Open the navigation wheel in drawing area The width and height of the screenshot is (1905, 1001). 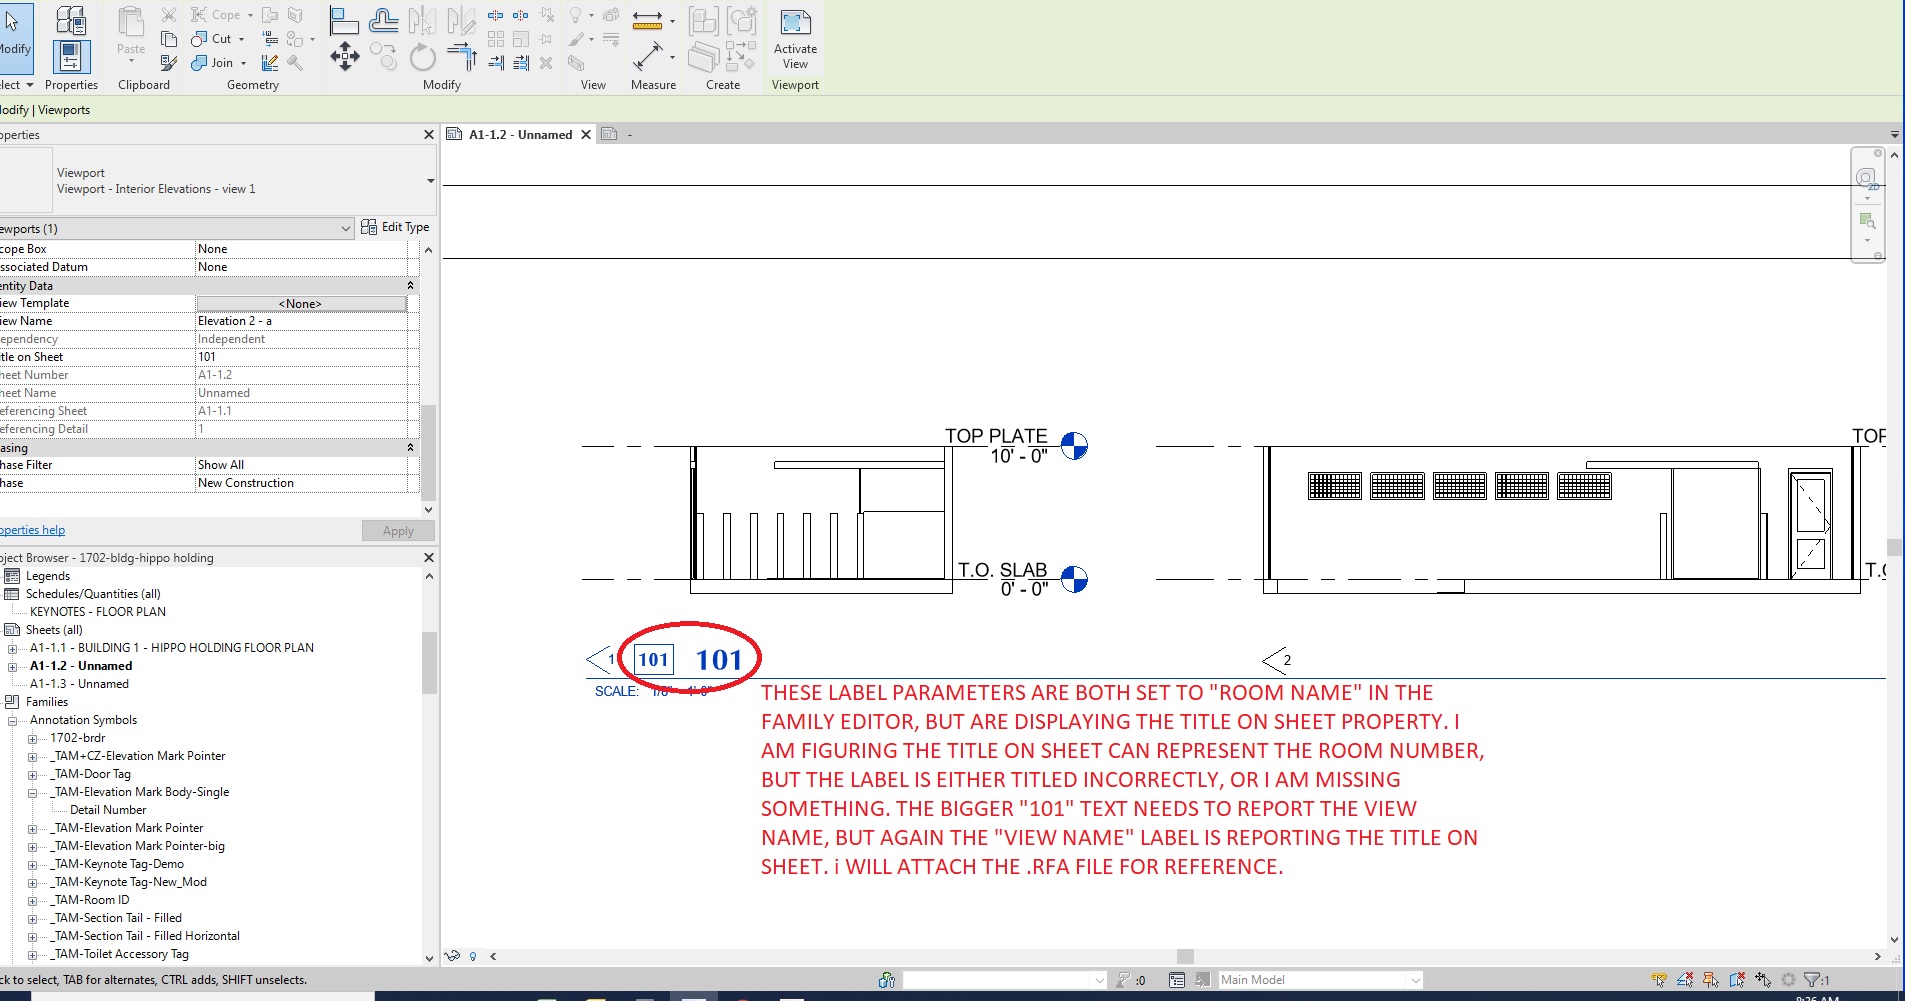tap(1866, 180)
